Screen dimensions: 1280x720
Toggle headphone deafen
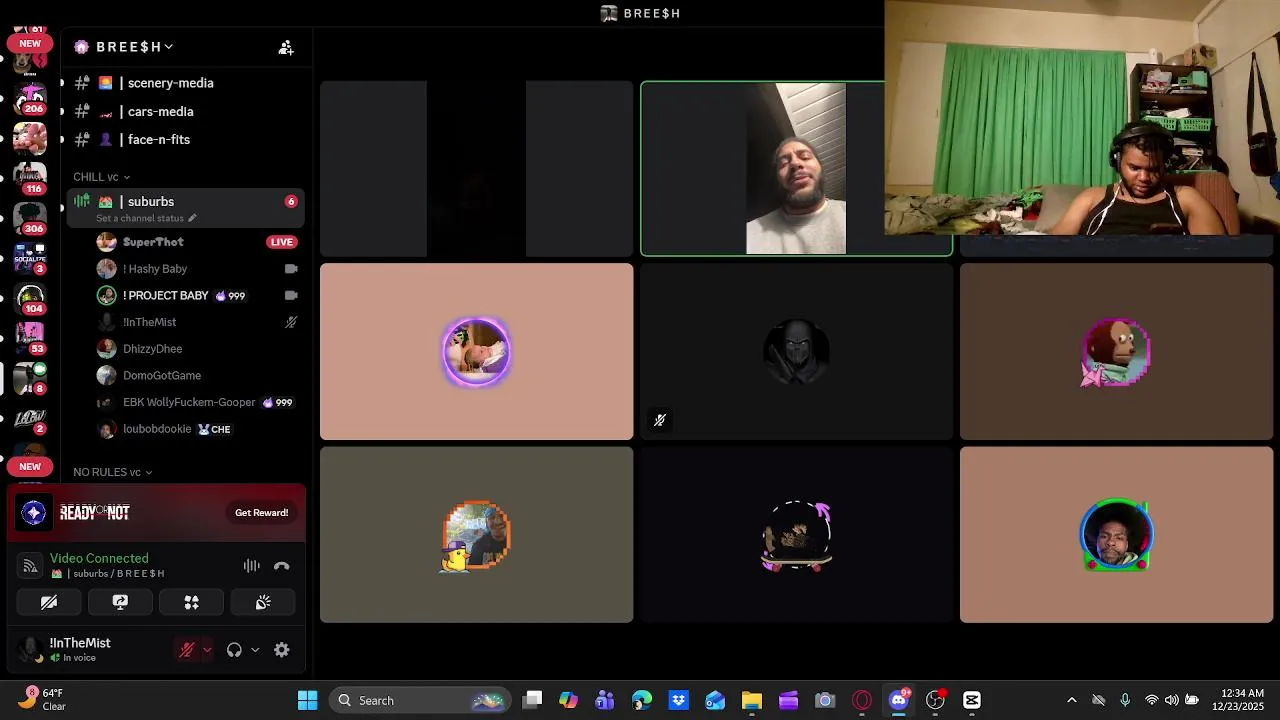point(234,650)
